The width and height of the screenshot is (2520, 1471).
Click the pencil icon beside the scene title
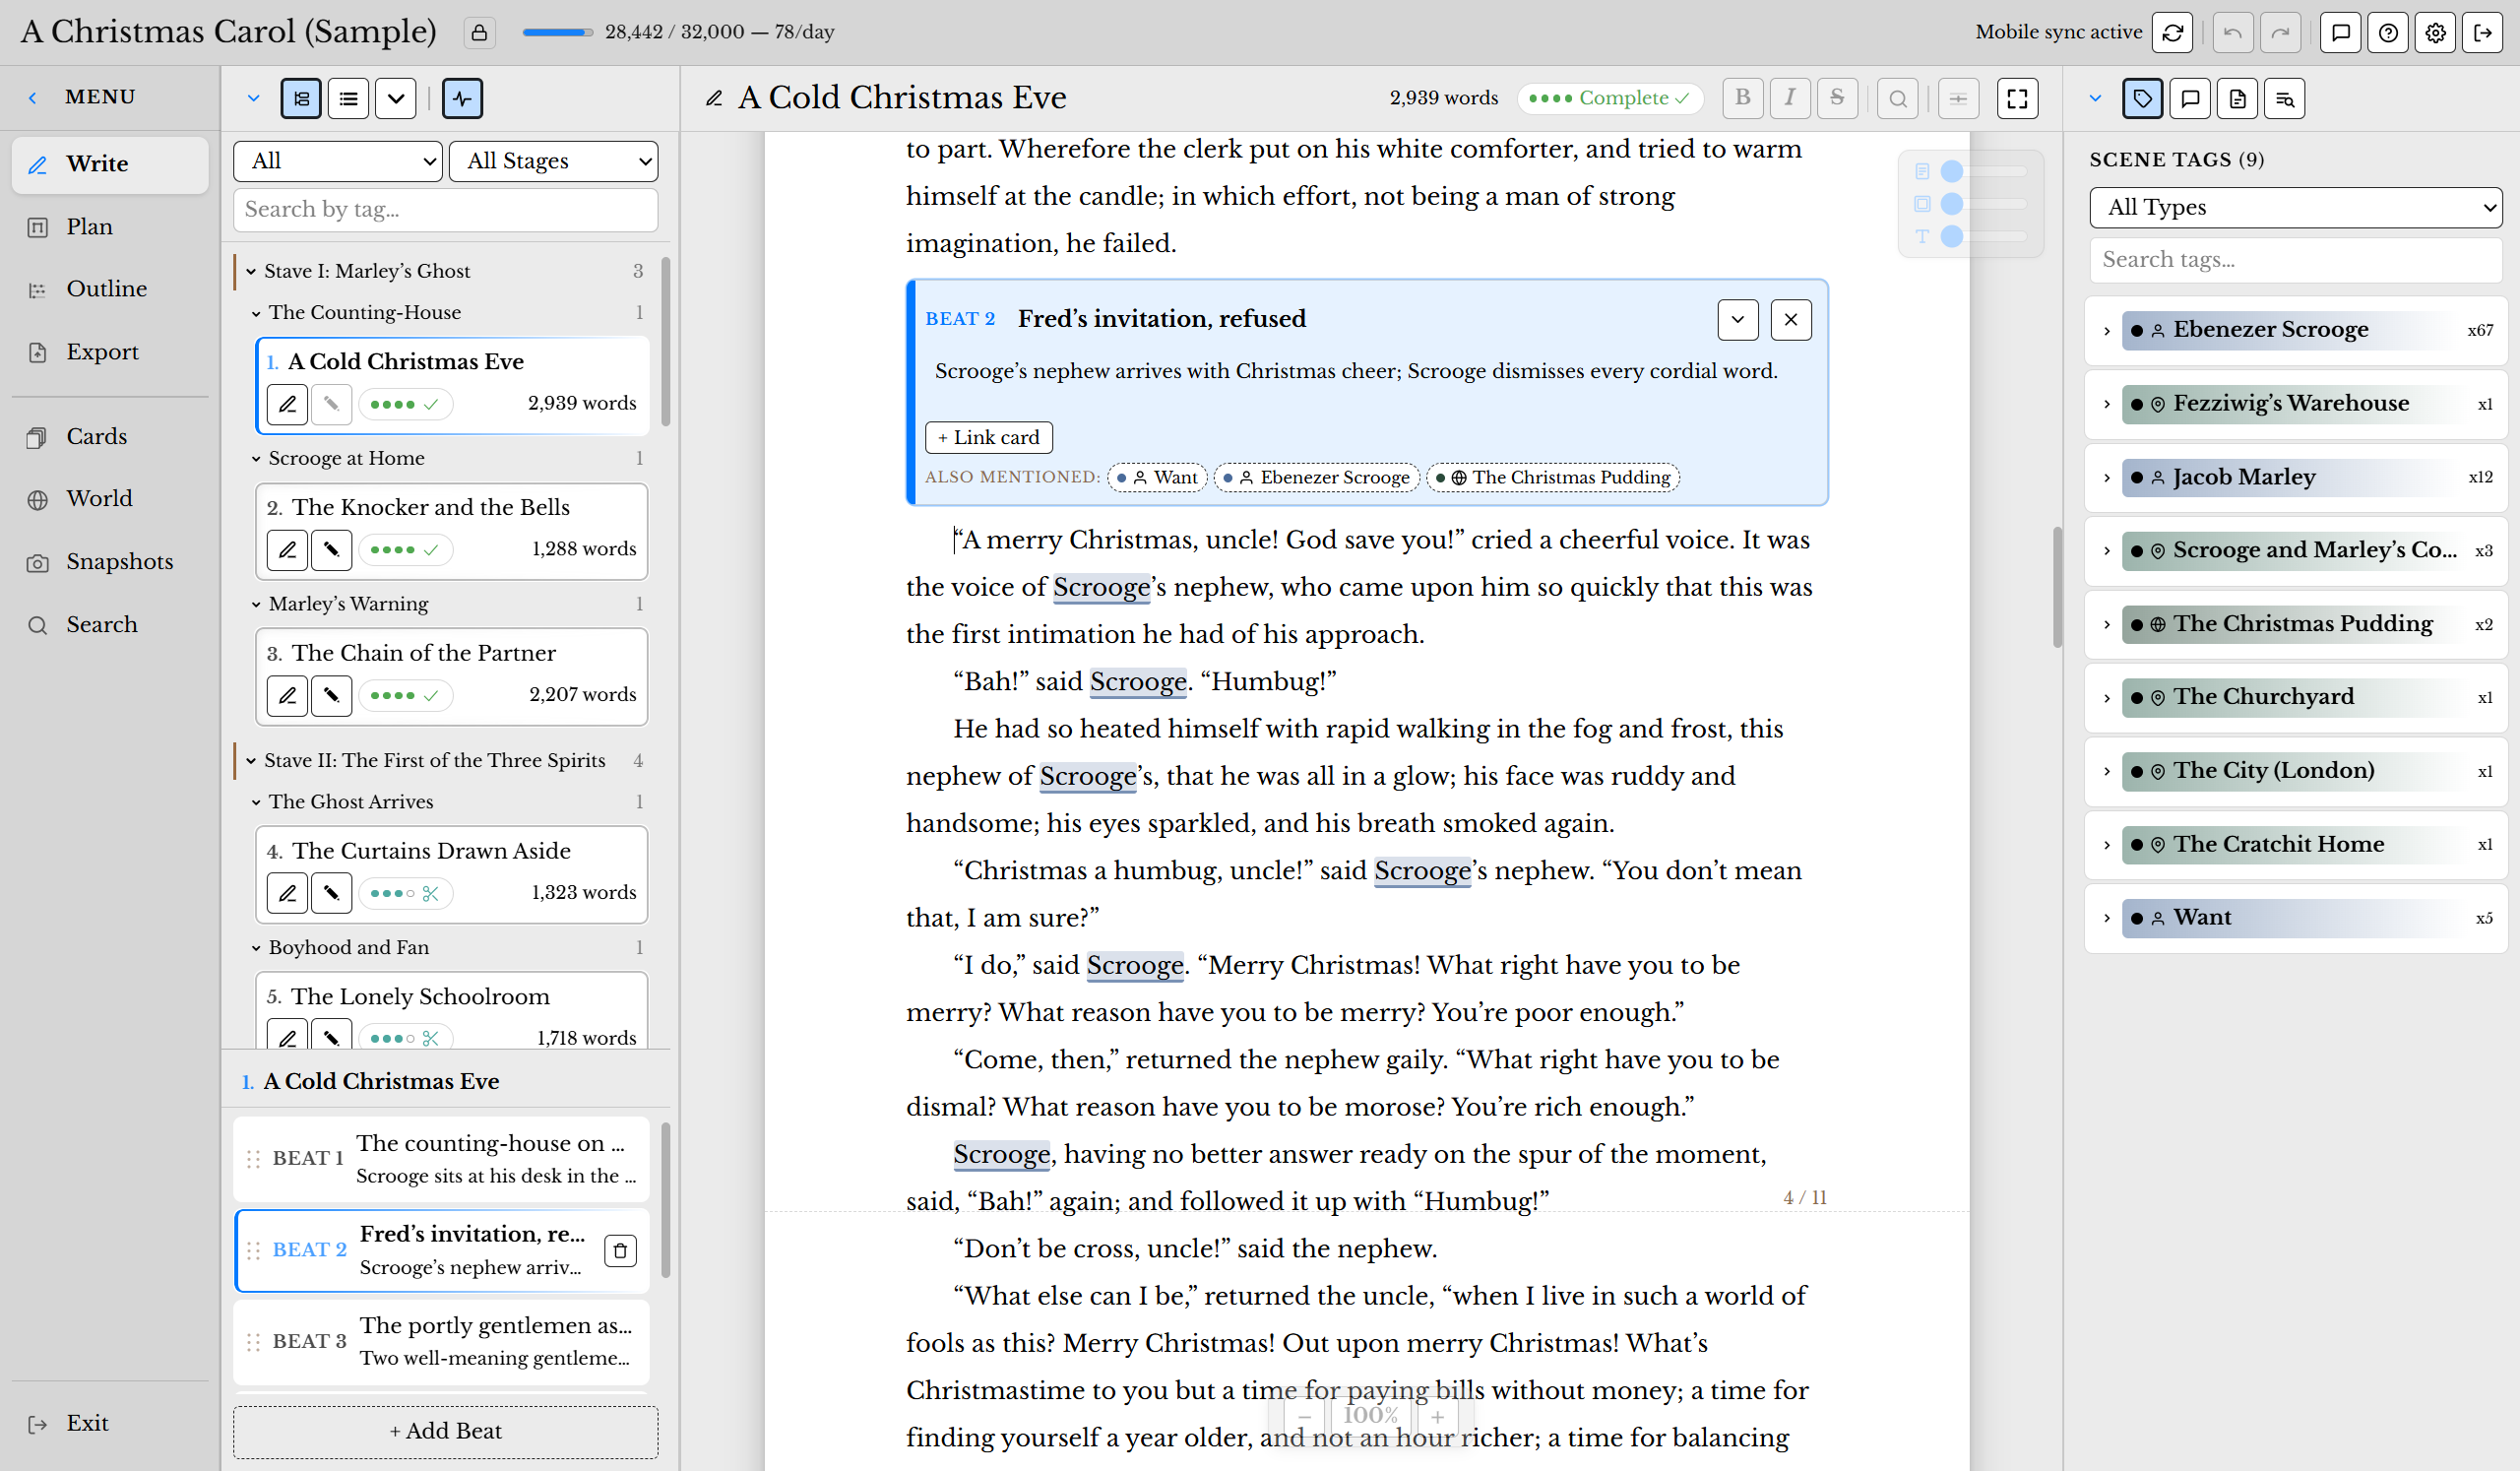coord(714,98)
